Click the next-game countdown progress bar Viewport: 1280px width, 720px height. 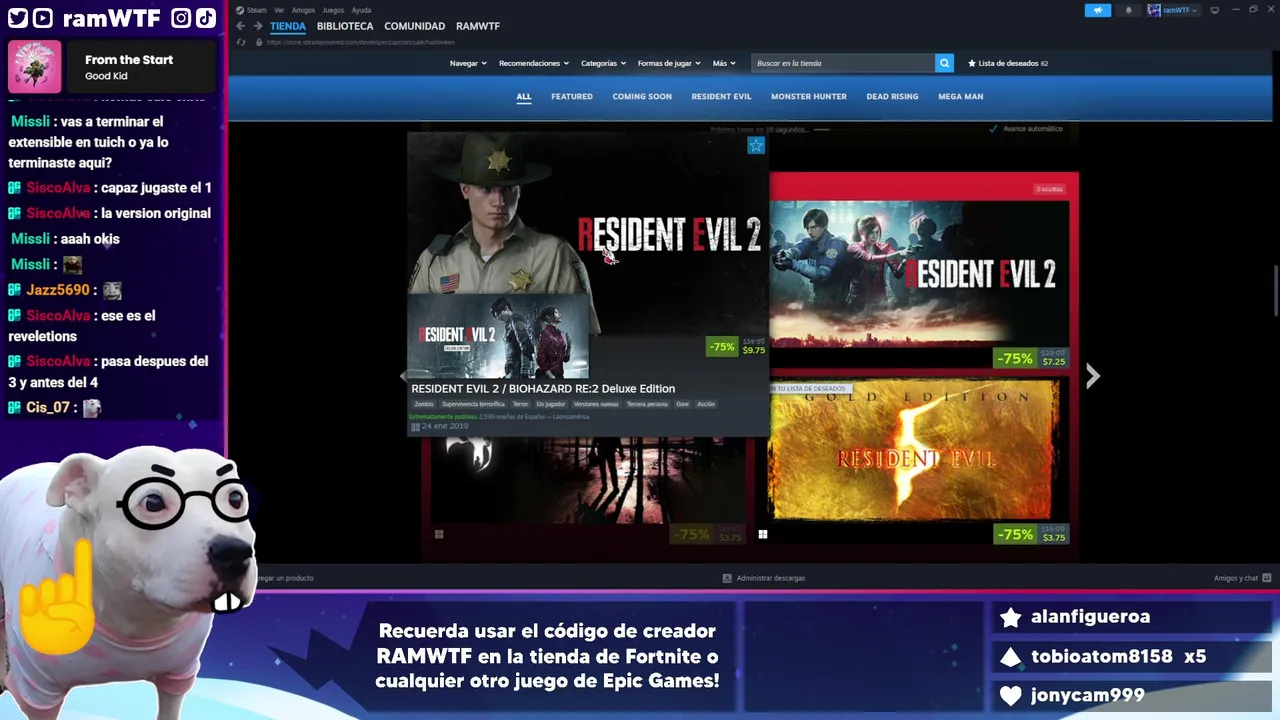[x=821, y=129]
